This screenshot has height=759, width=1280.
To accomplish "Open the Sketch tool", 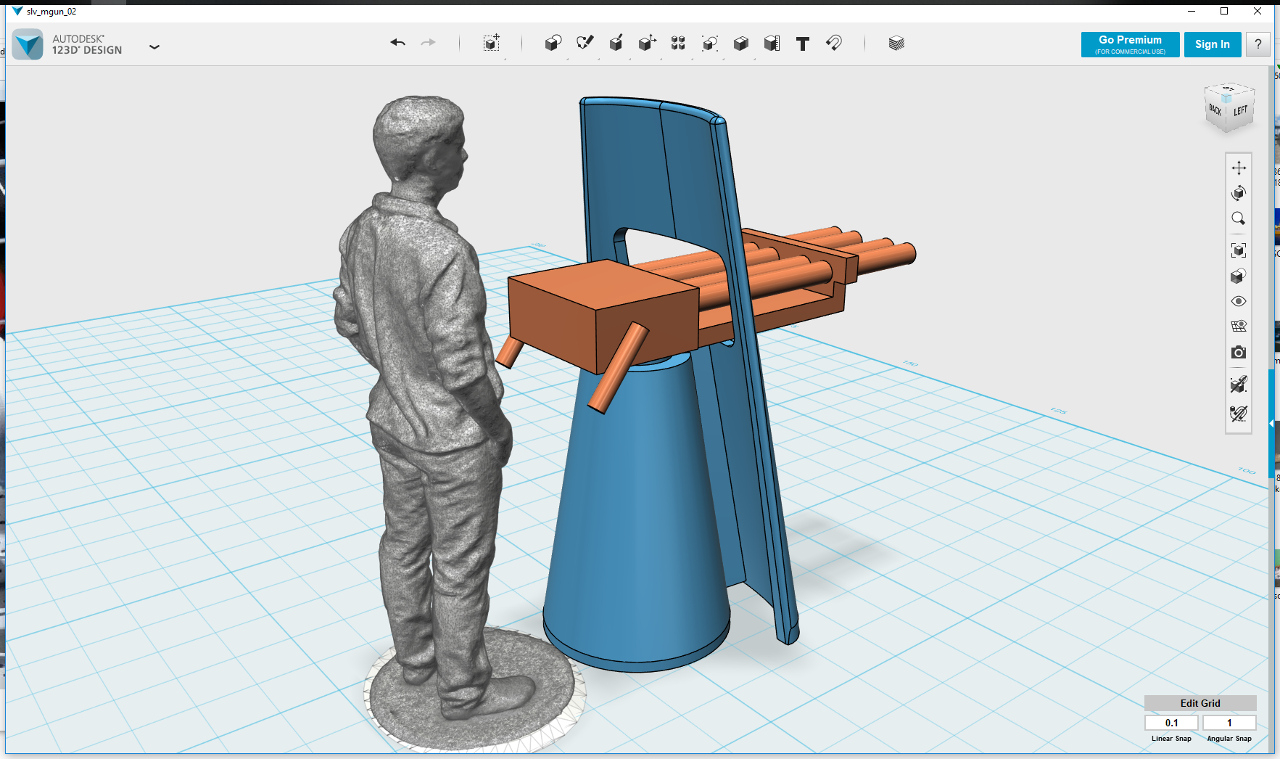I will (x=585, y=43).
